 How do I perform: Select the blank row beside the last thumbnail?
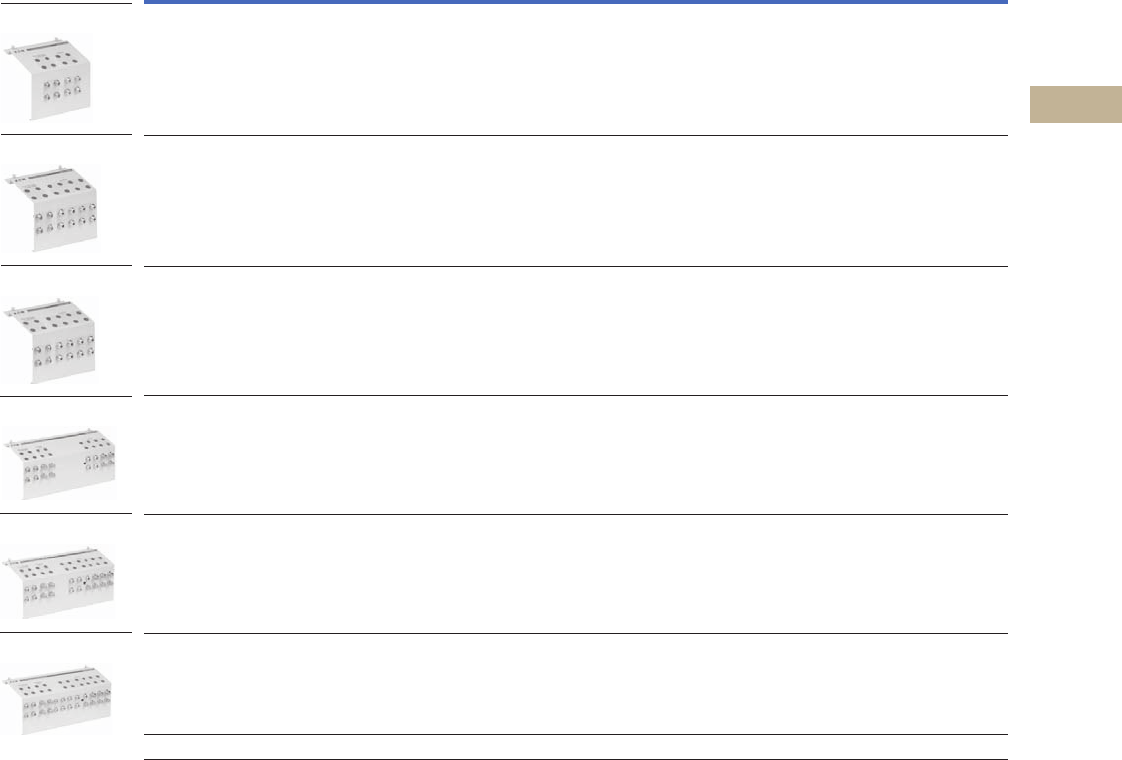point(575,684)
